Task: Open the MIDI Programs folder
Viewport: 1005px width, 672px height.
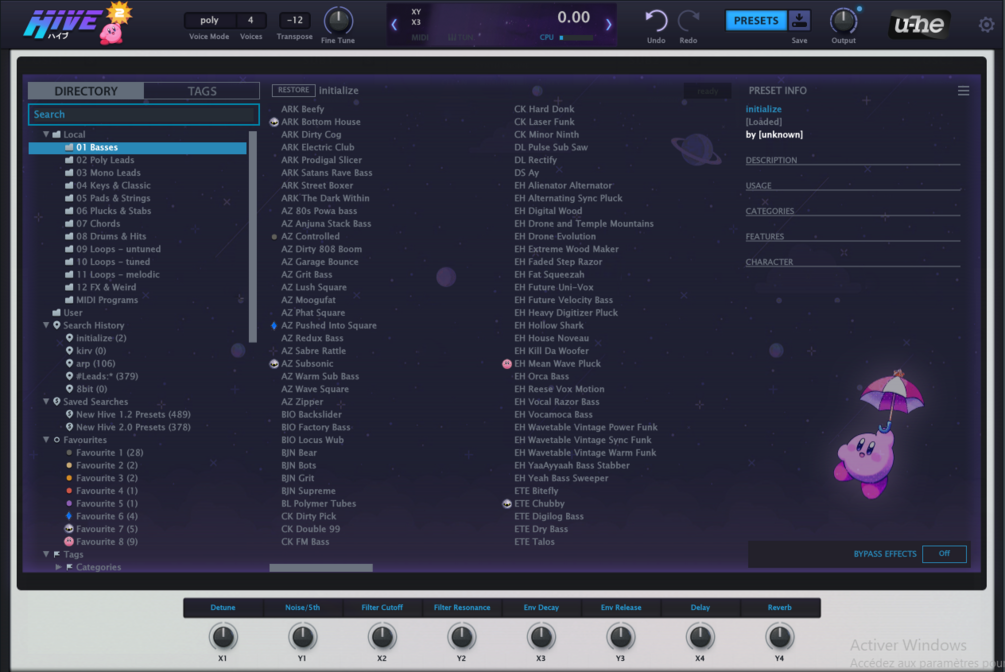Action: tap(107, 300)
